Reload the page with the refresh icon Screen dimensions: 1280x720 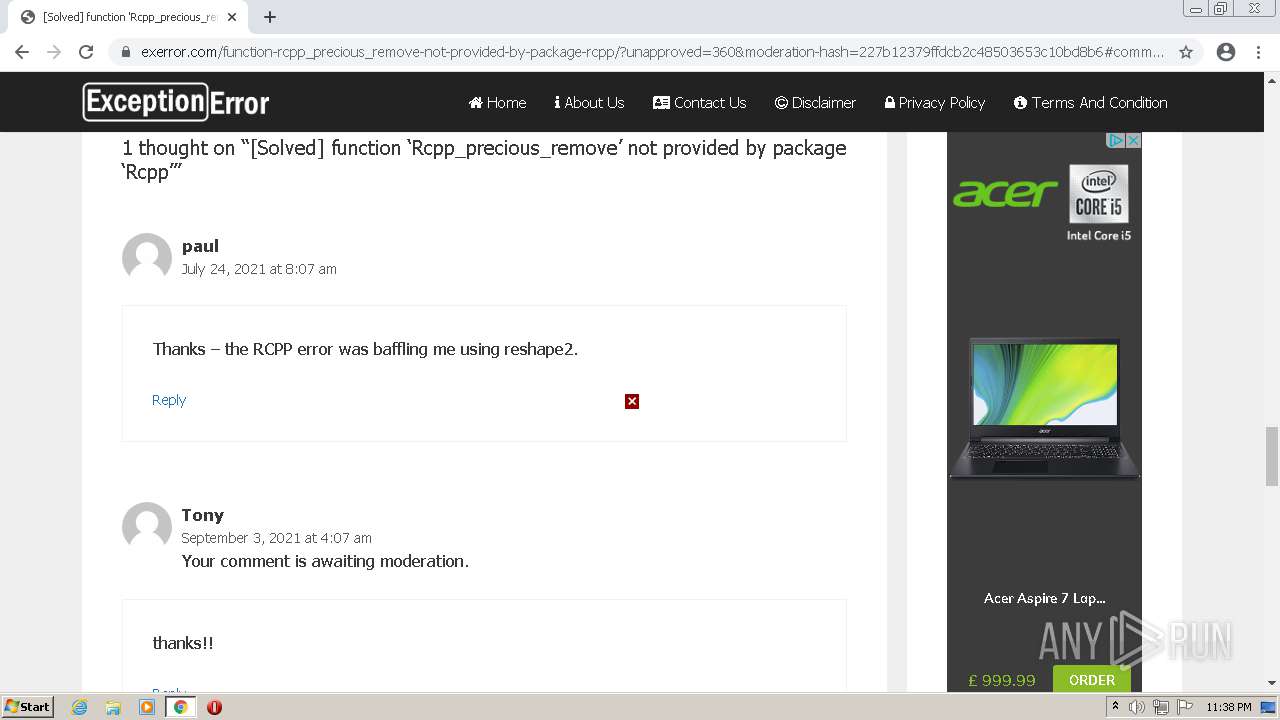tap(86, 52)
